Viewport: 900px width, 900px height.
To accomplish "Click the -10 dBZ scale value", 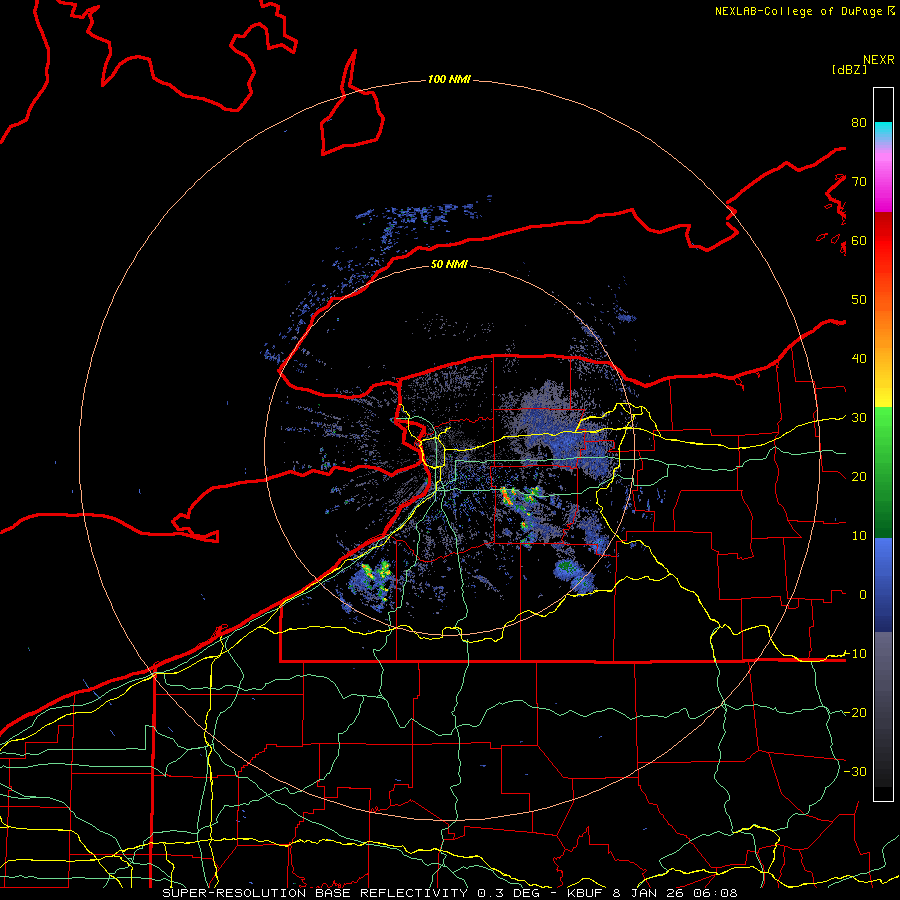I will pyautogui.click(x=855, y=653).
